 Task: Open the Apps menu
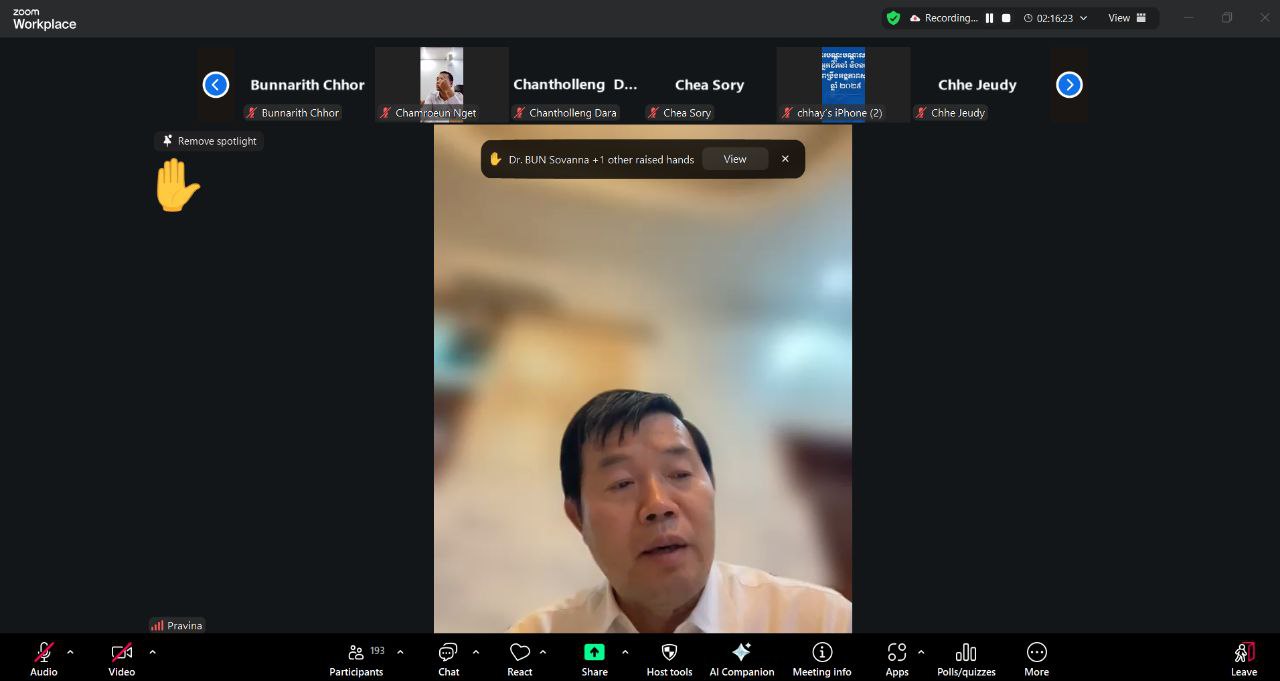click(896, 659)
